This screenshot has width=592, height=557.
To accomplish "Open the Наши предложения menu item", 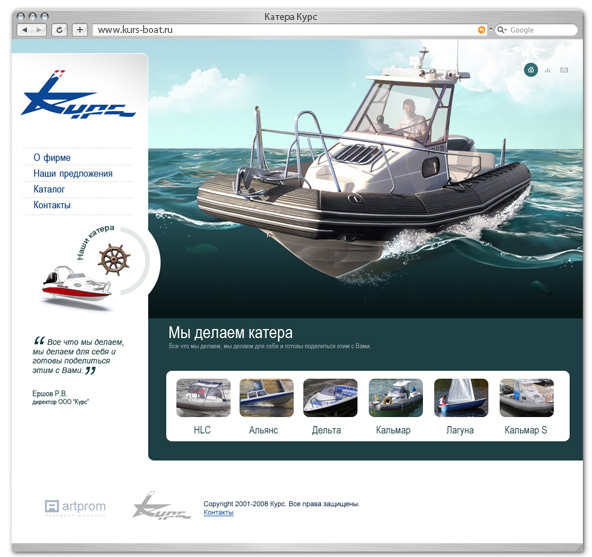I will [x=73, y=173].
